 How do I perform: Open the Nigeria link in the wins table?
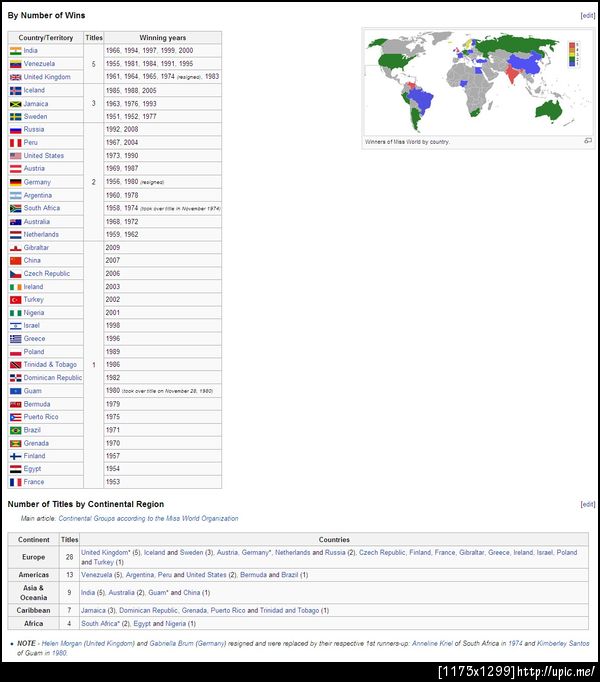(x=34, y=313)
